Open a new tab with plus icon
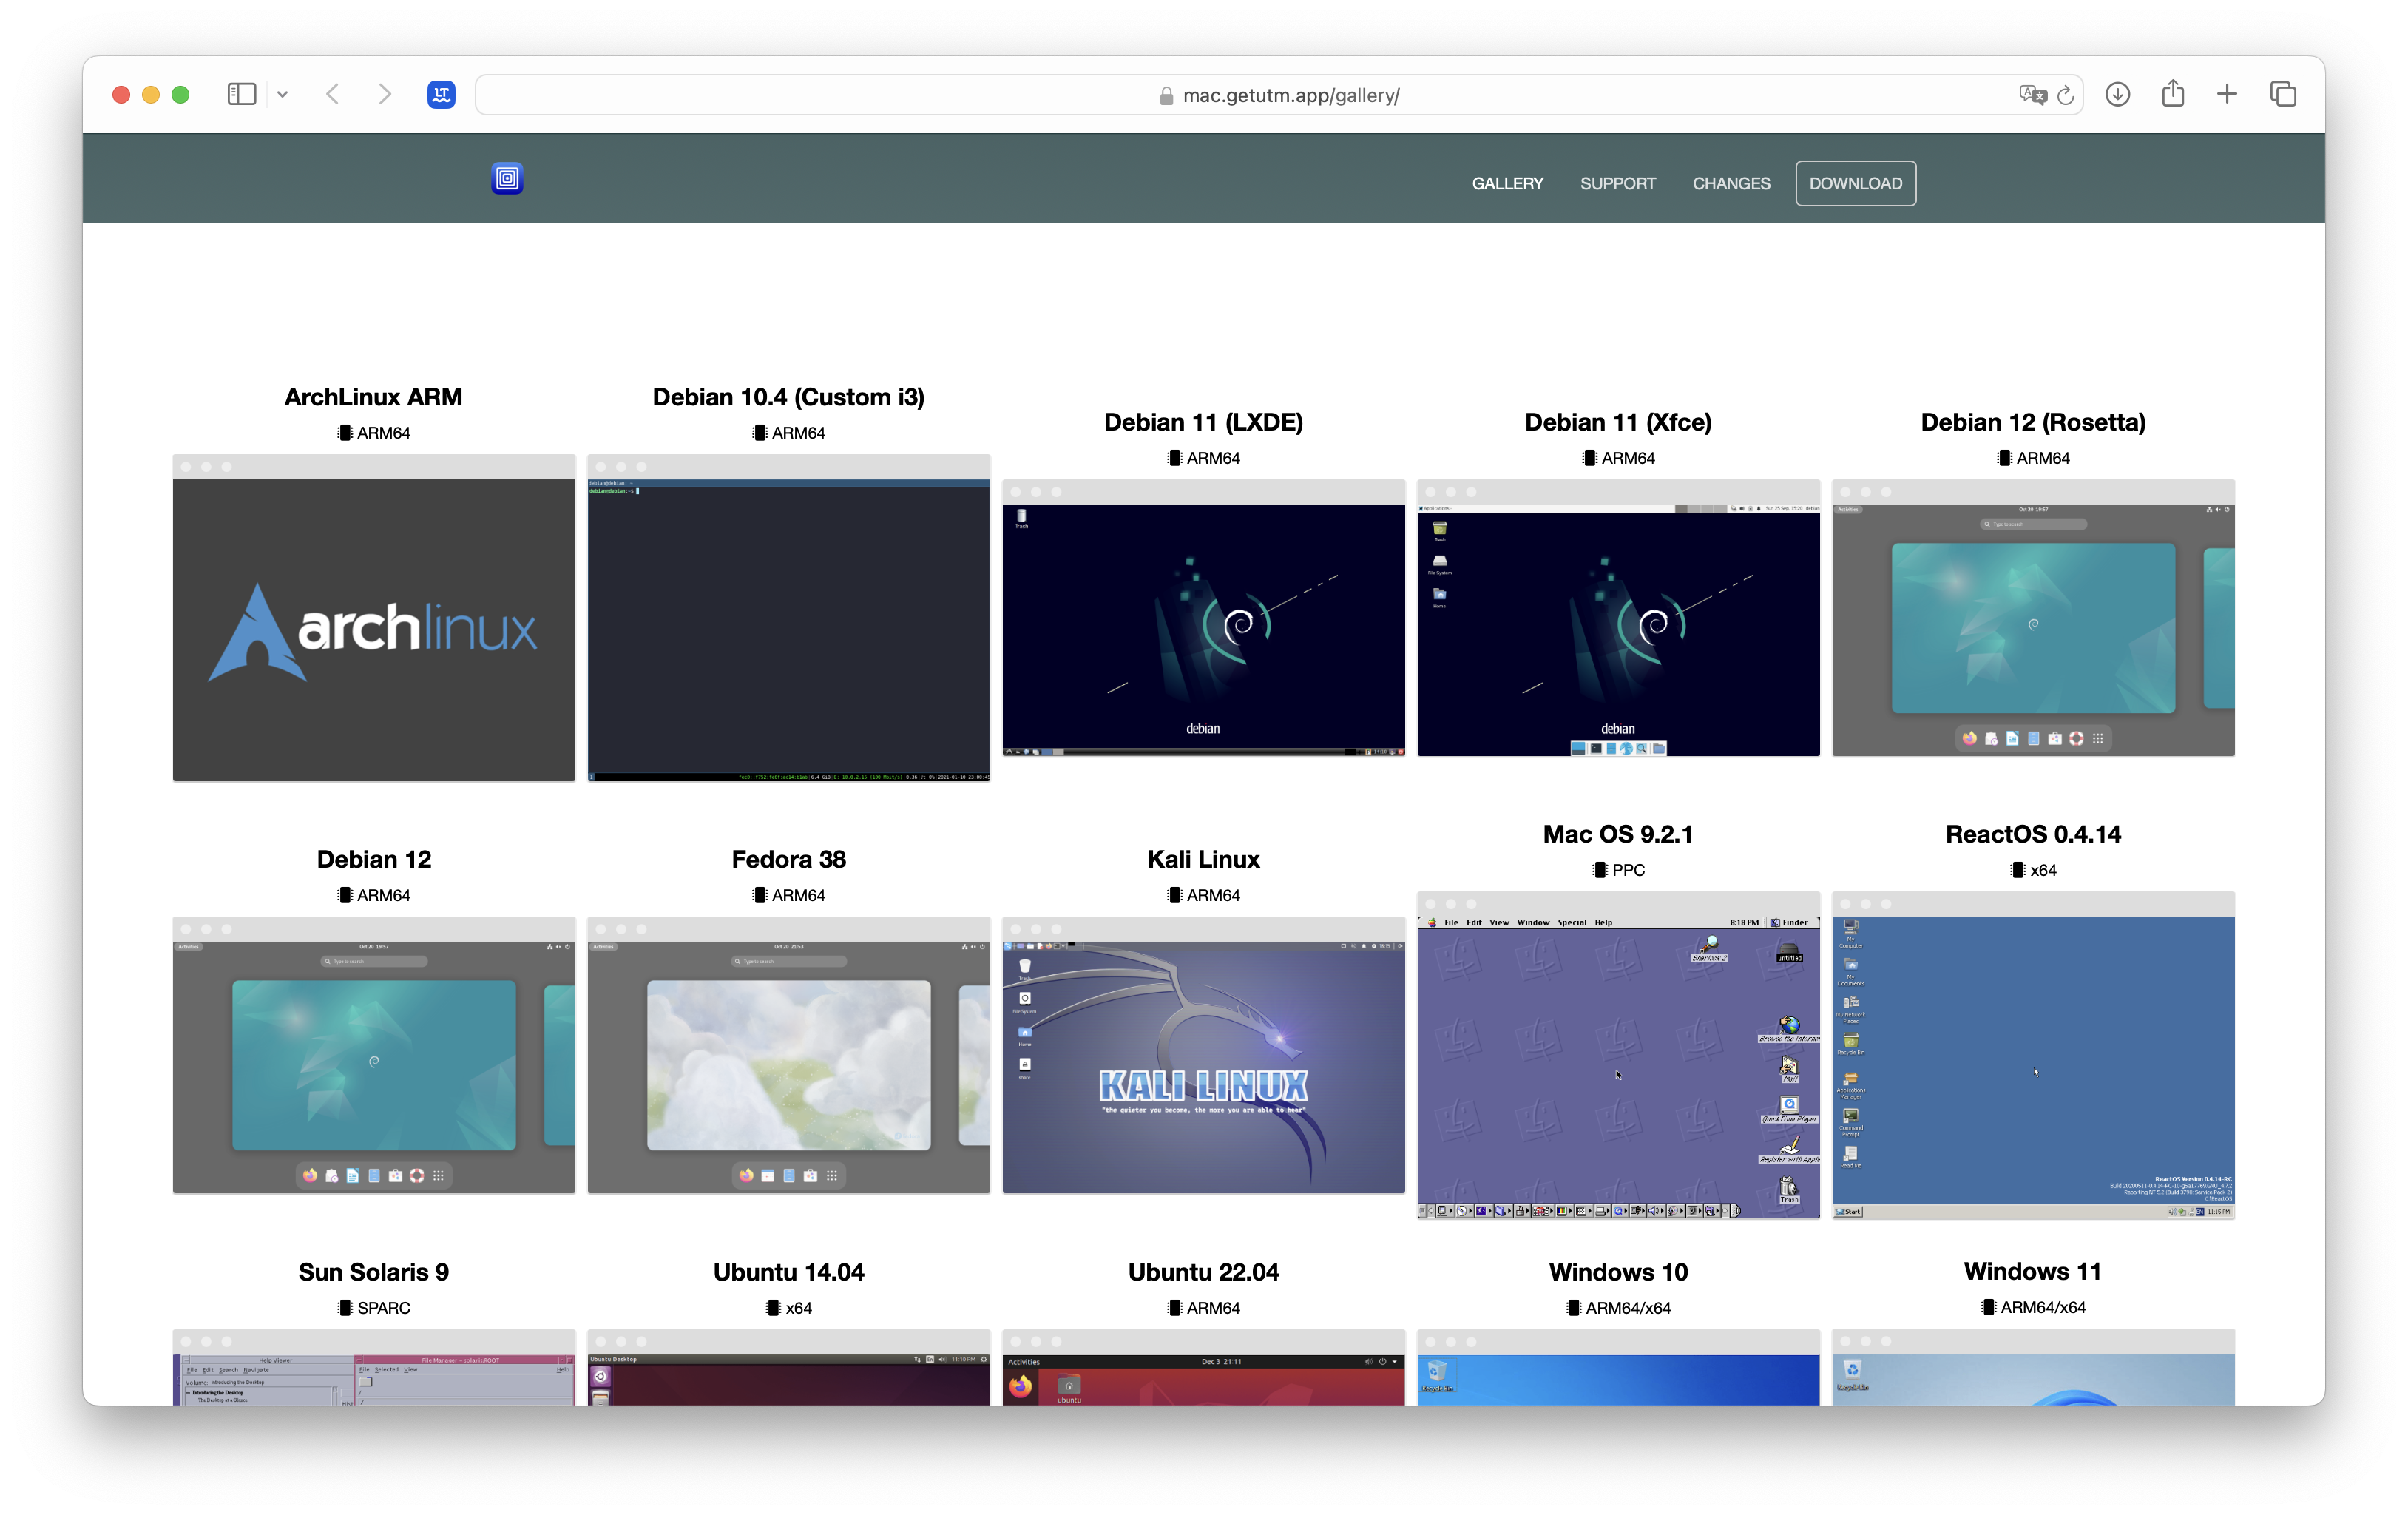 [2227, 94]
